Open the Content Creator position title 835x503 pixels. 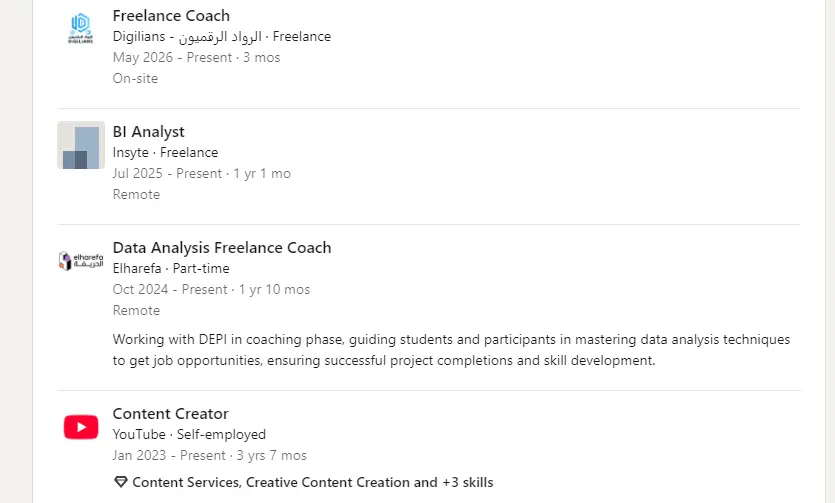click(170, 414)
